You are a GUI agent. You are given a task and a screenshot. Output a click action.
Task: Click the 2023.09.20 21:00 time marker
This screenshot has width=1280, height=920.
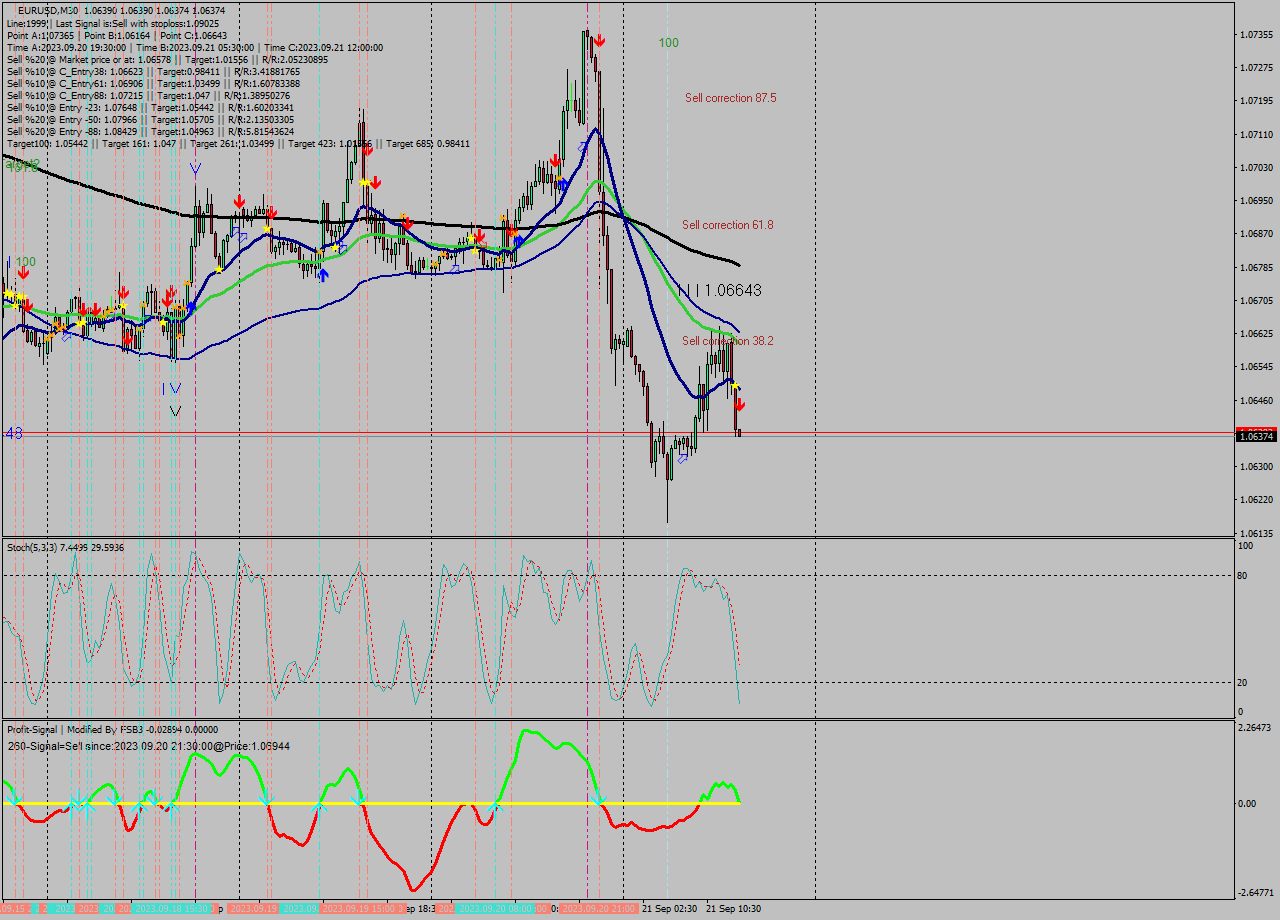pyautogui.click(x=598, y=908)
